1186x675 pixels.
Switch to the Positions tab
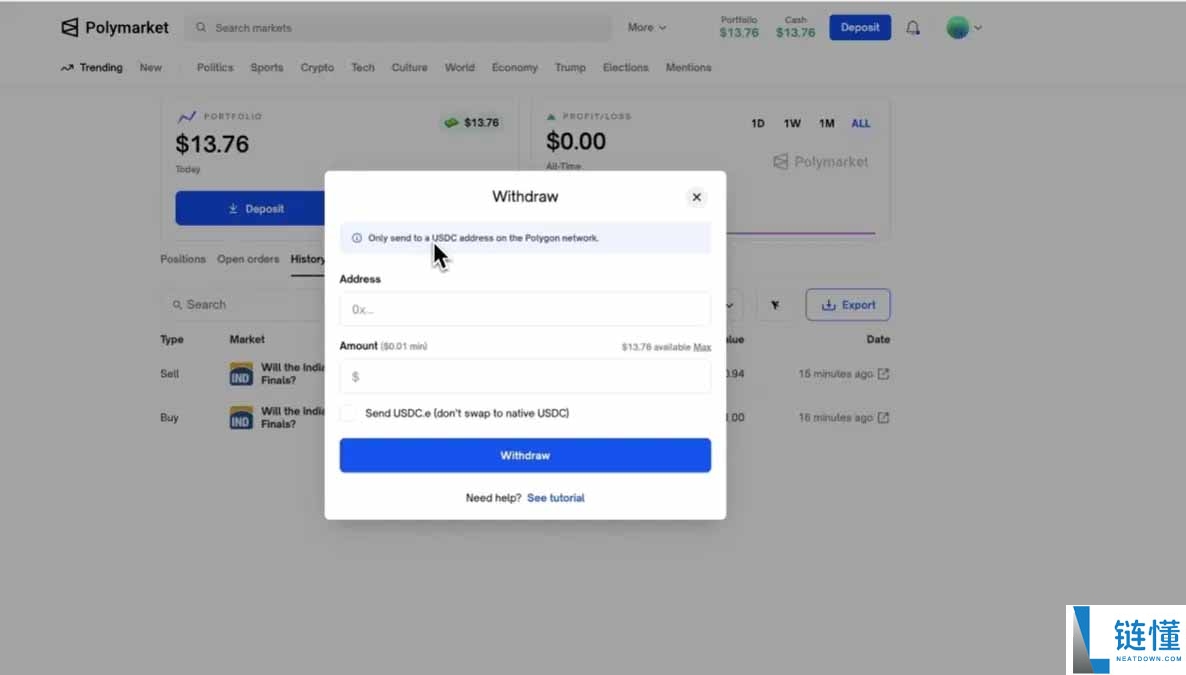(182, 259)
